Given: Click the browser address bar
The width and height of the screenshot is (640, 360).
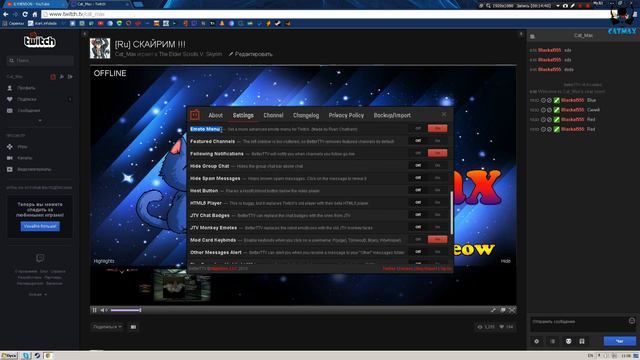Looking at the screenshot, I should [x=327, y=14].
